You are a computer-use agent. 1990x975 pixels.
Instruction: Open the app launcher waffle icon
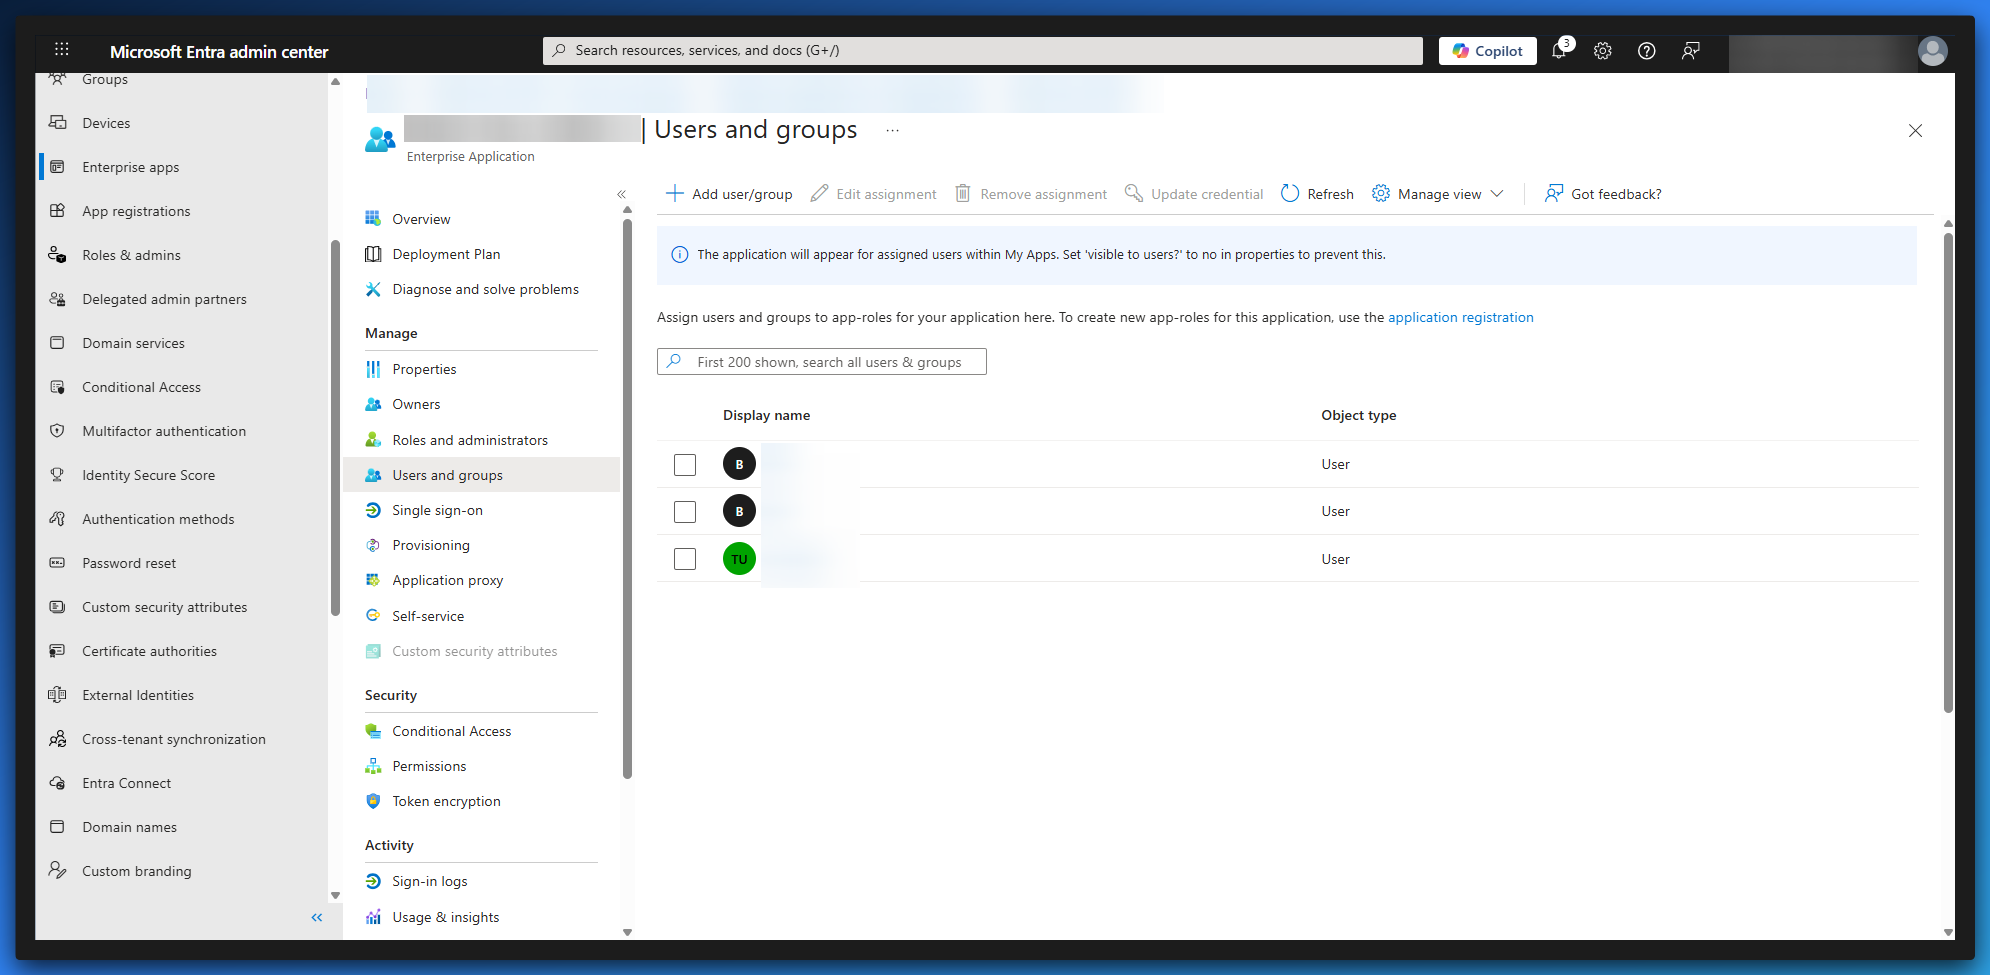61,50
